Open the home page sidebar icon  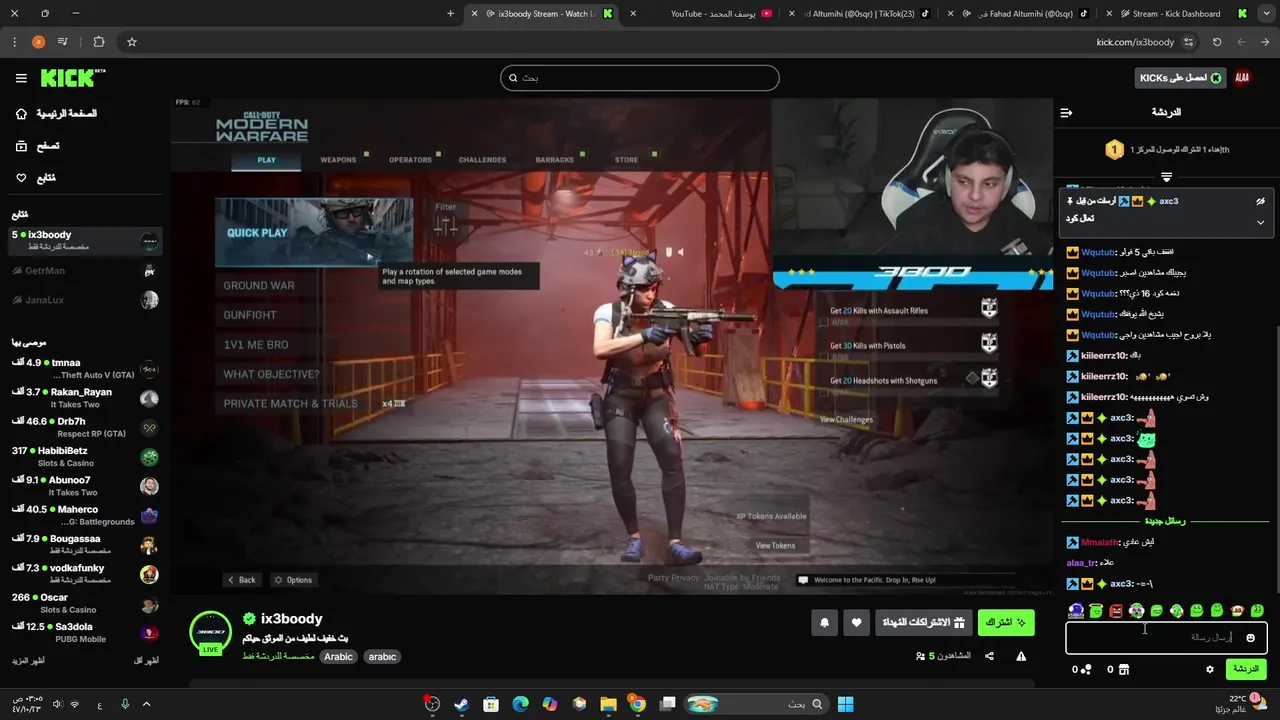coord(21,114)
